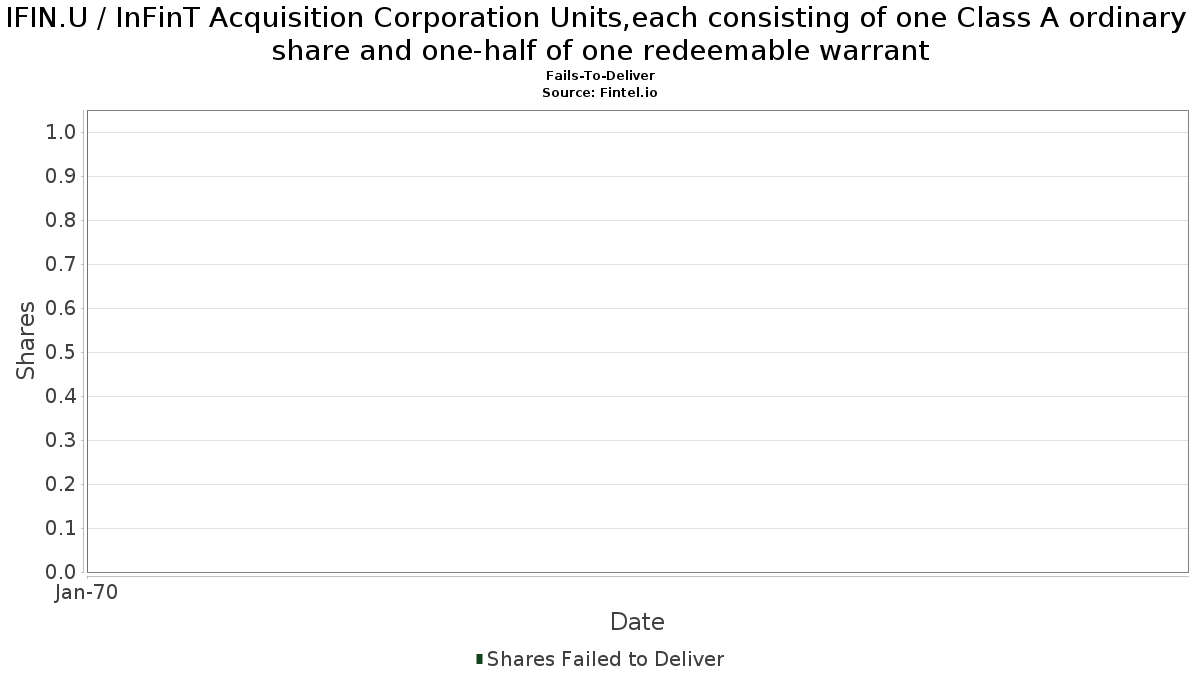Click the 0.3 y-axis tick label
1200x675 pixels.
click(61, 440)
